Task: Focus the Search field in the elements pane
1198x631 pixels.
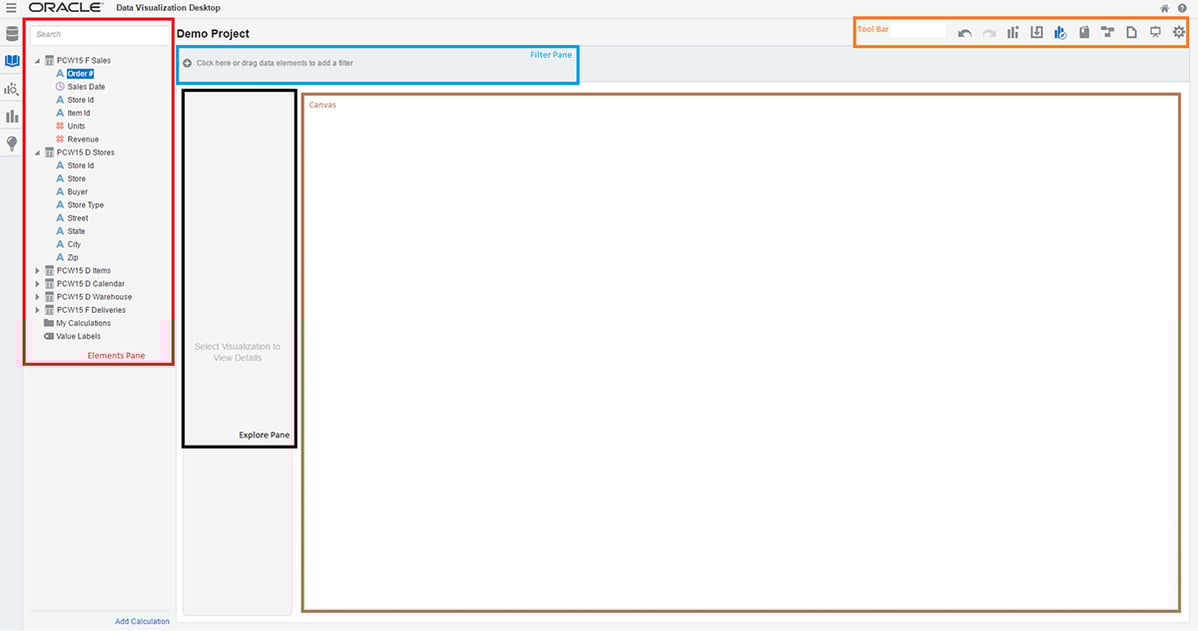Action: (x=99, y=34)
